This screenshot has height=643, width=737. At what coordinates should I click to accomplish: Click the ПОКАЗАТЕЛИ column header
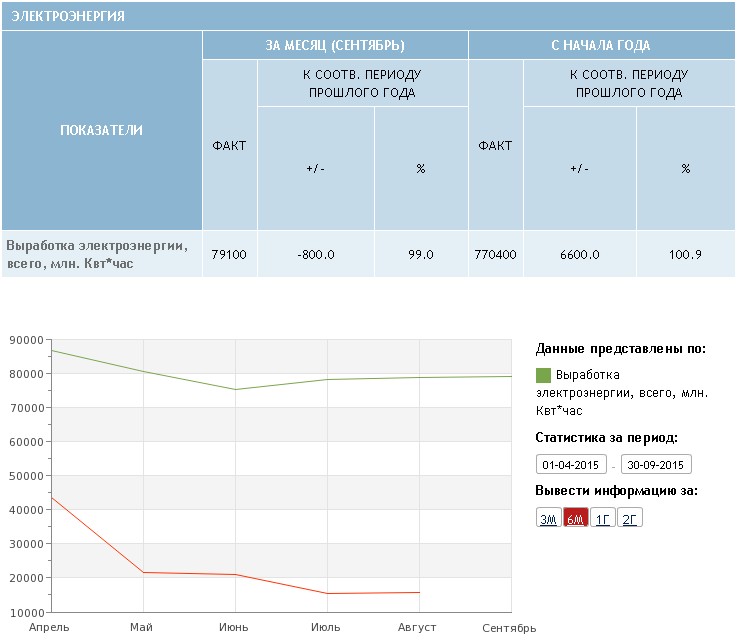pyautogui.click(x=101, y=131)
